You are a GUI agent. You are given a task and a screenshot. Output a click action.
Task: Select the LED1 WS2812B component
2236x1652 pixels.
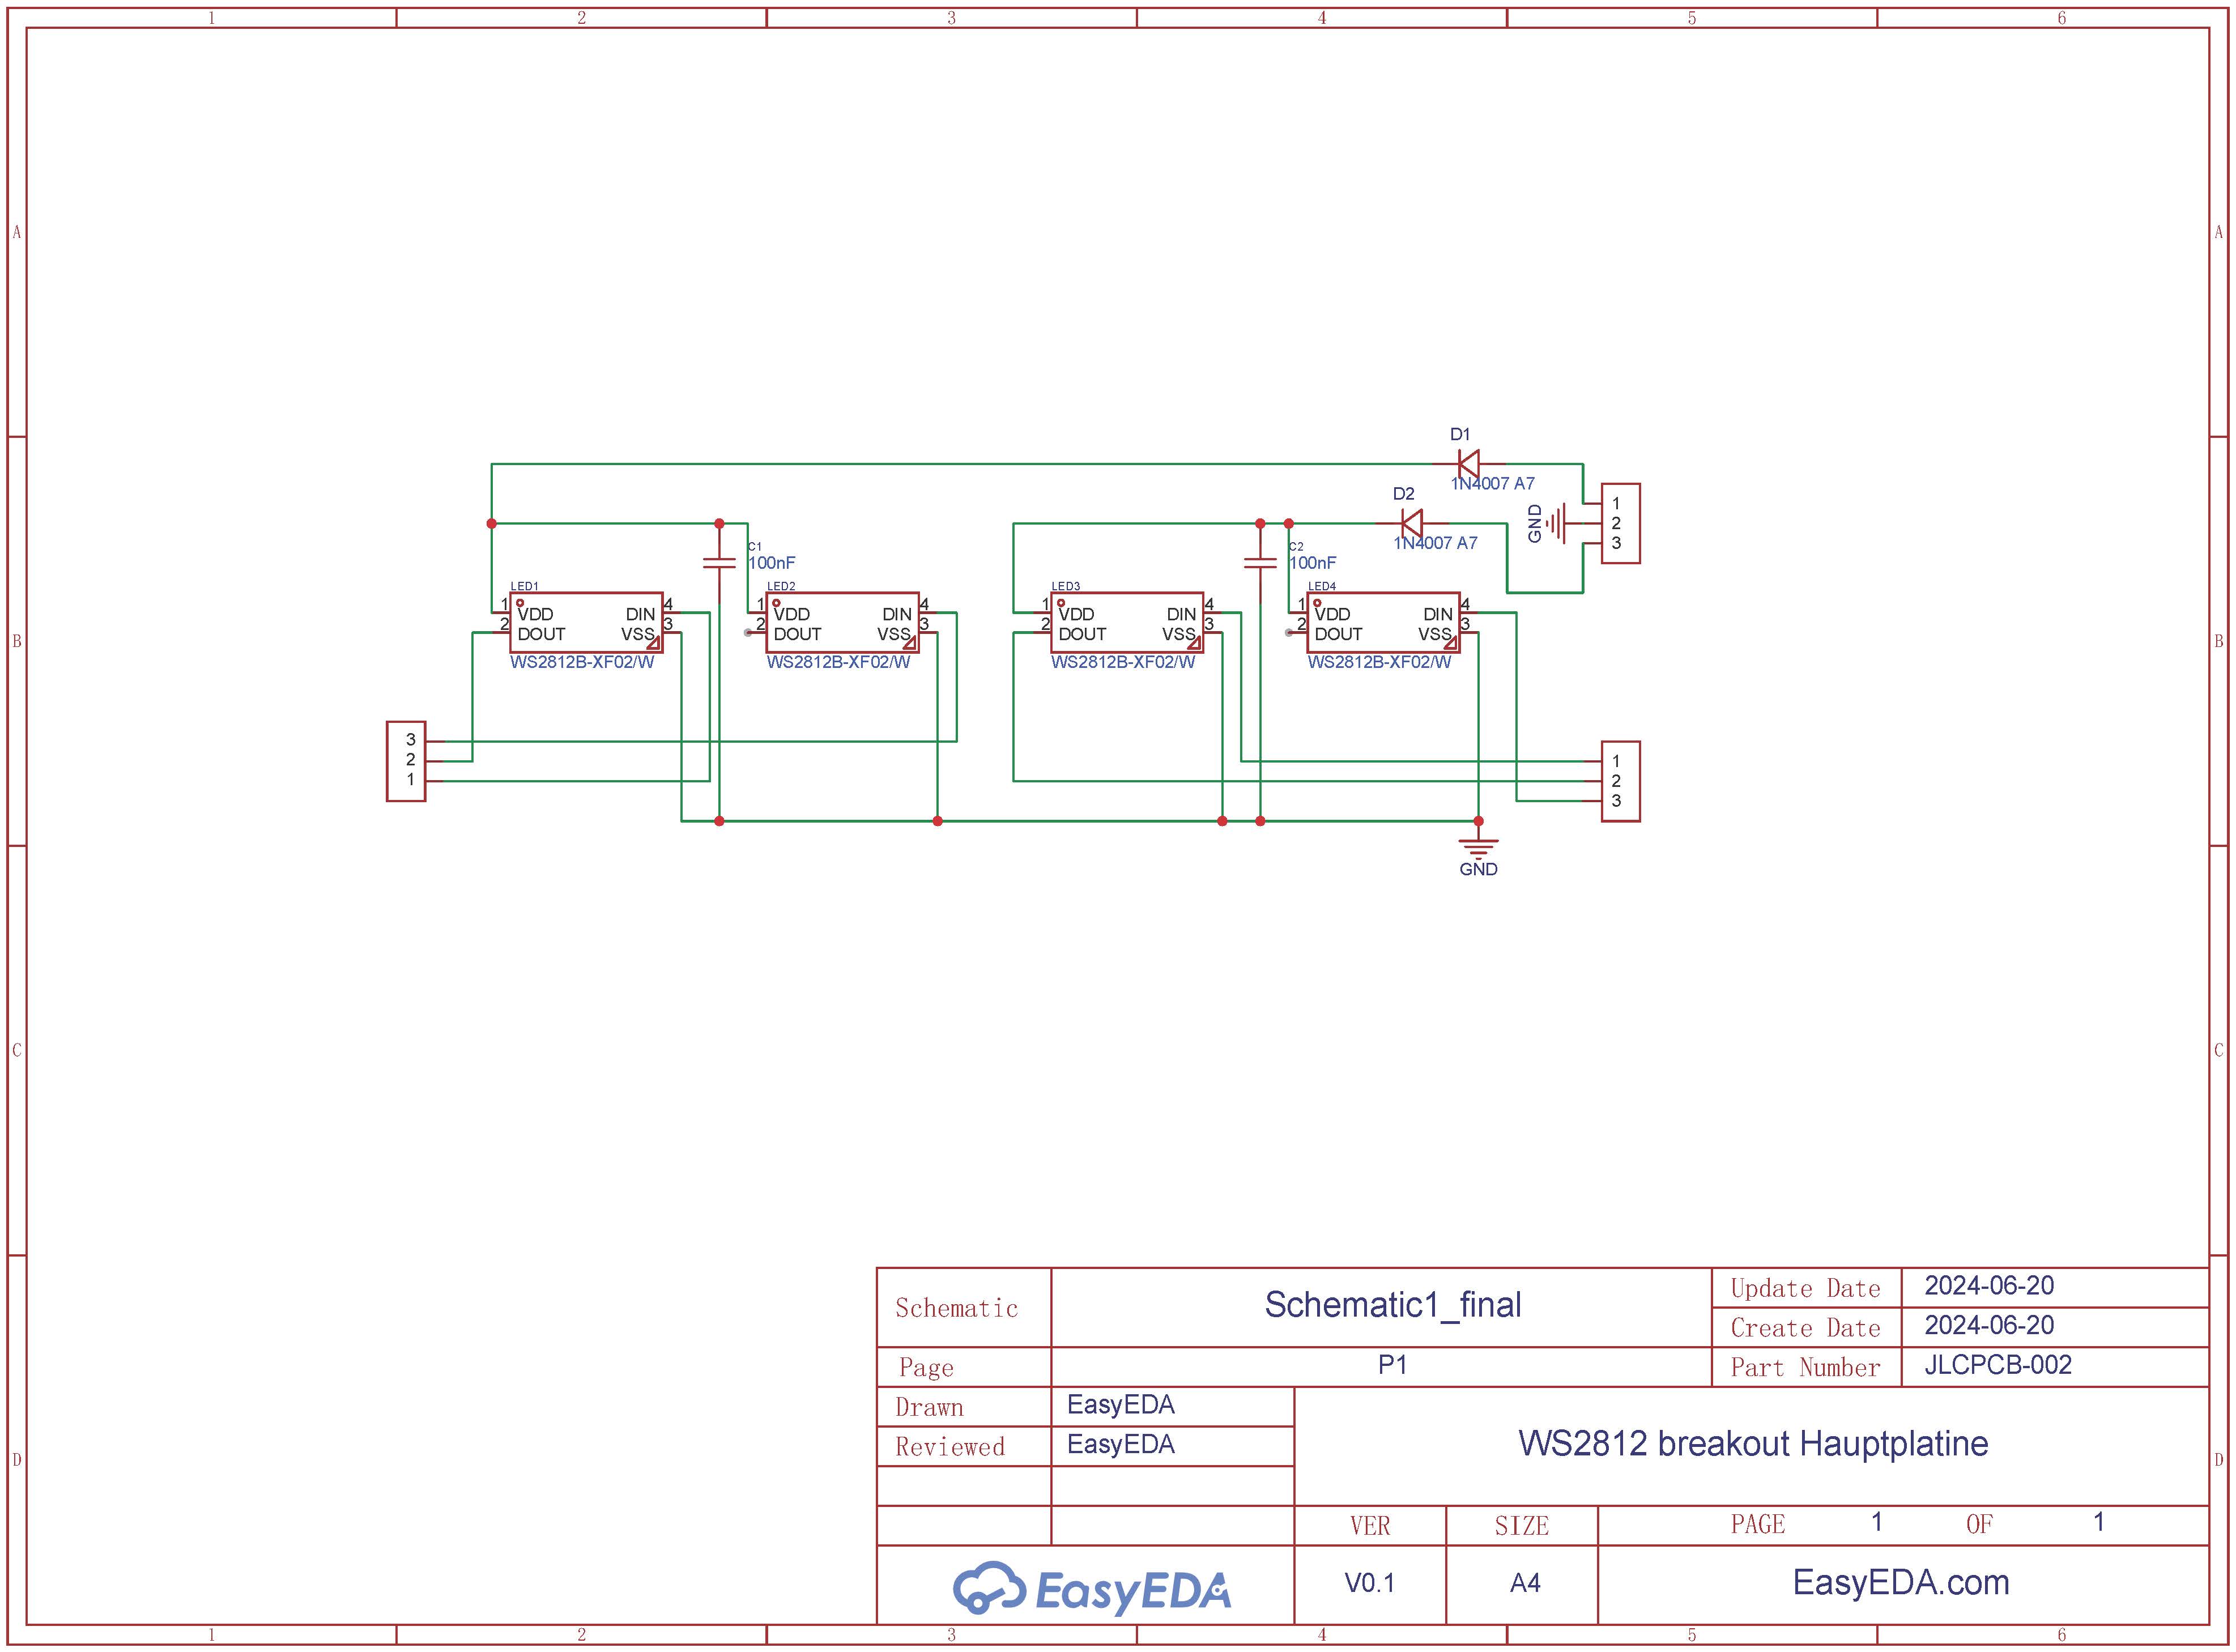[x=586, y=622]
